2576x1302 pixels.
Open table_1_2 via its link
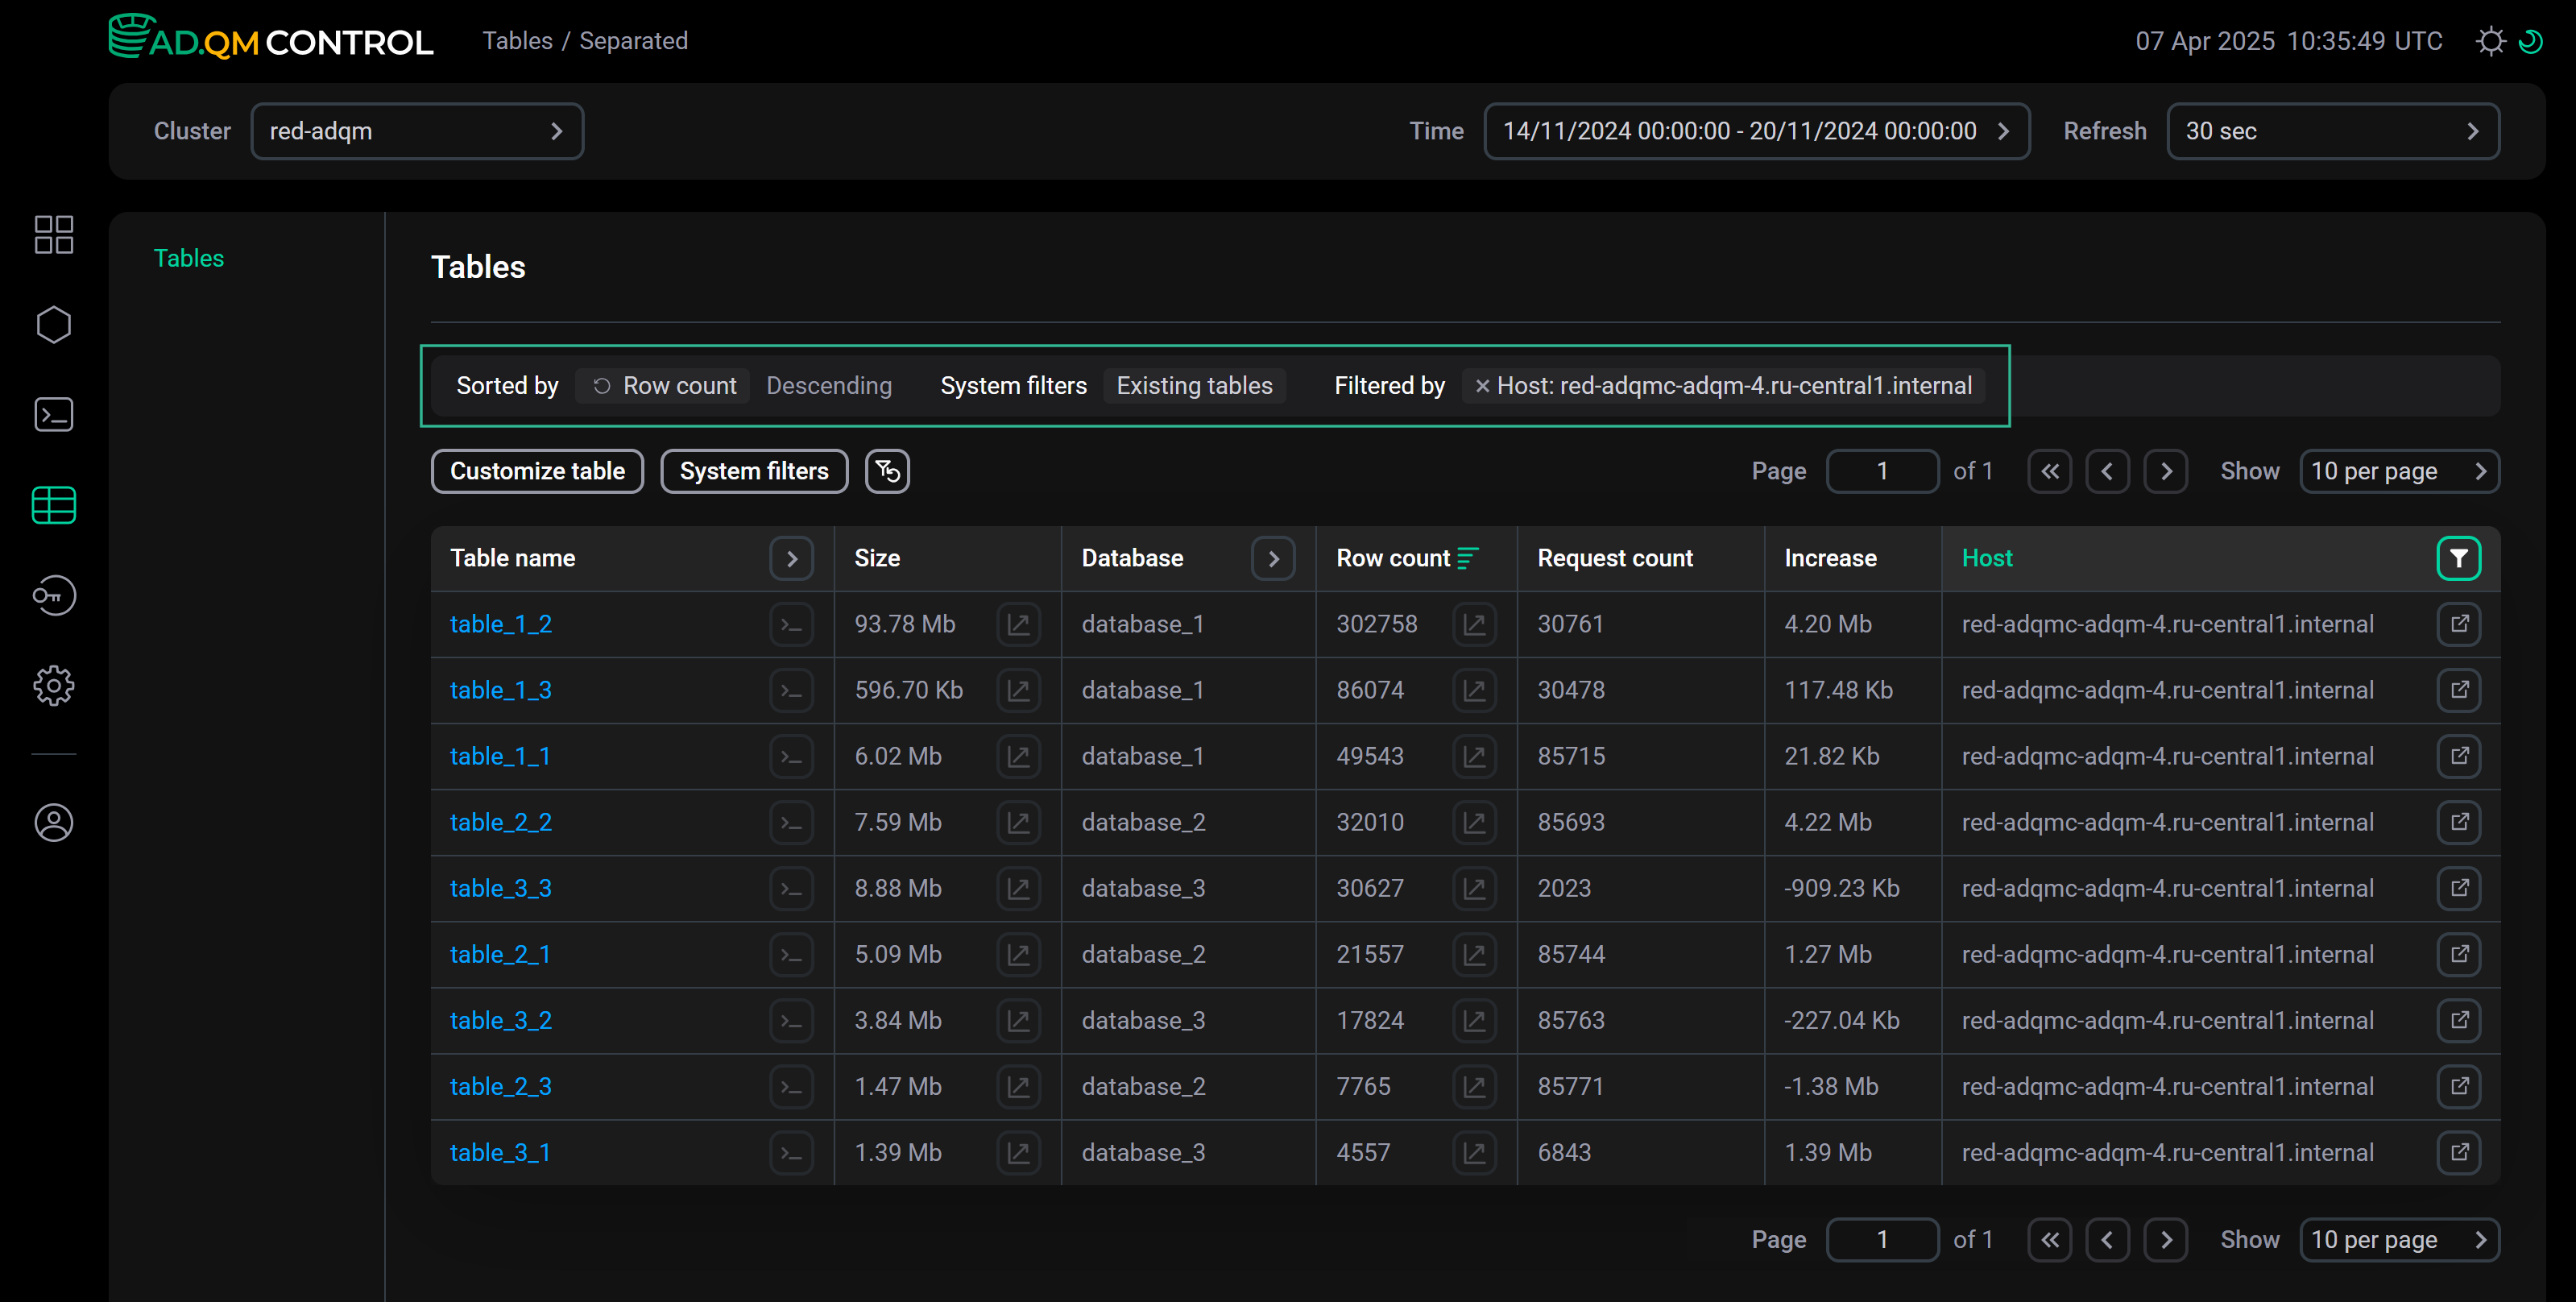[500, 623]
